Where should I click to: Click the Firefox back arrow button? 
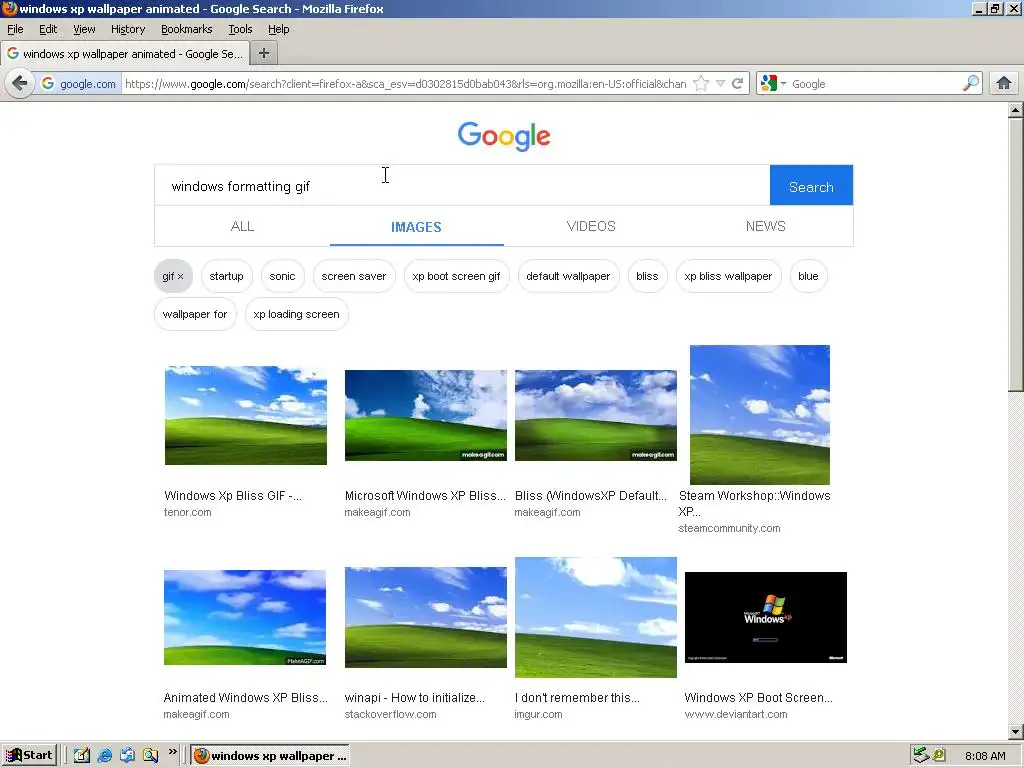tap(20, 84)
